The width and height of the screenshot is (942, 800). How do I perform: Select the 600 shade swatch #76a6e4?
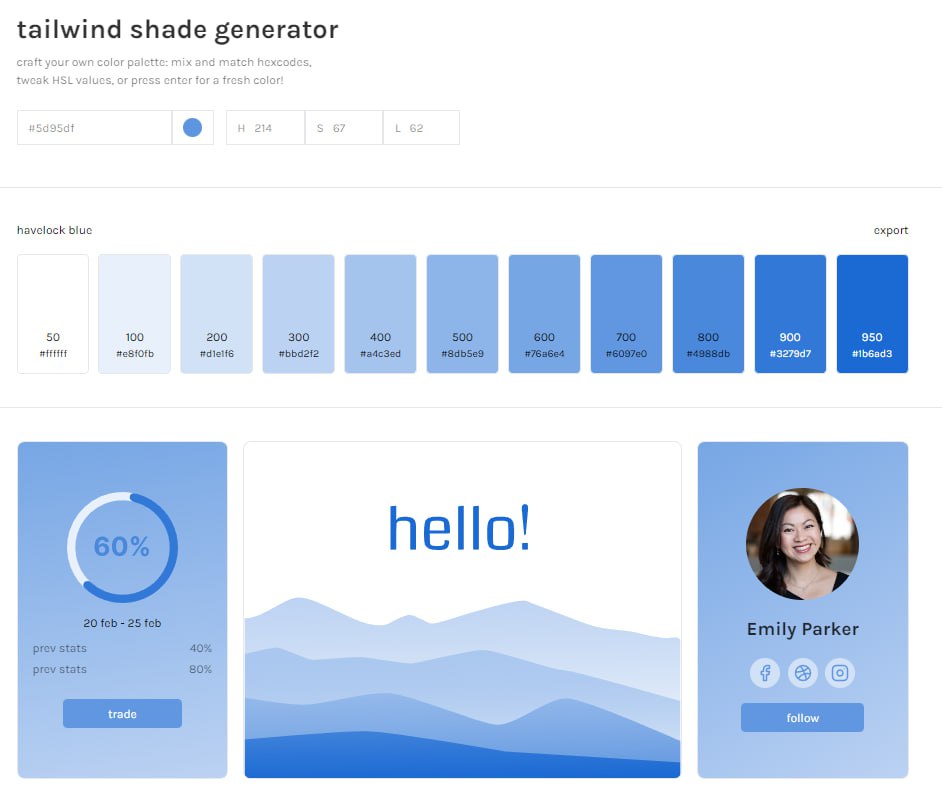pos(544,314)
